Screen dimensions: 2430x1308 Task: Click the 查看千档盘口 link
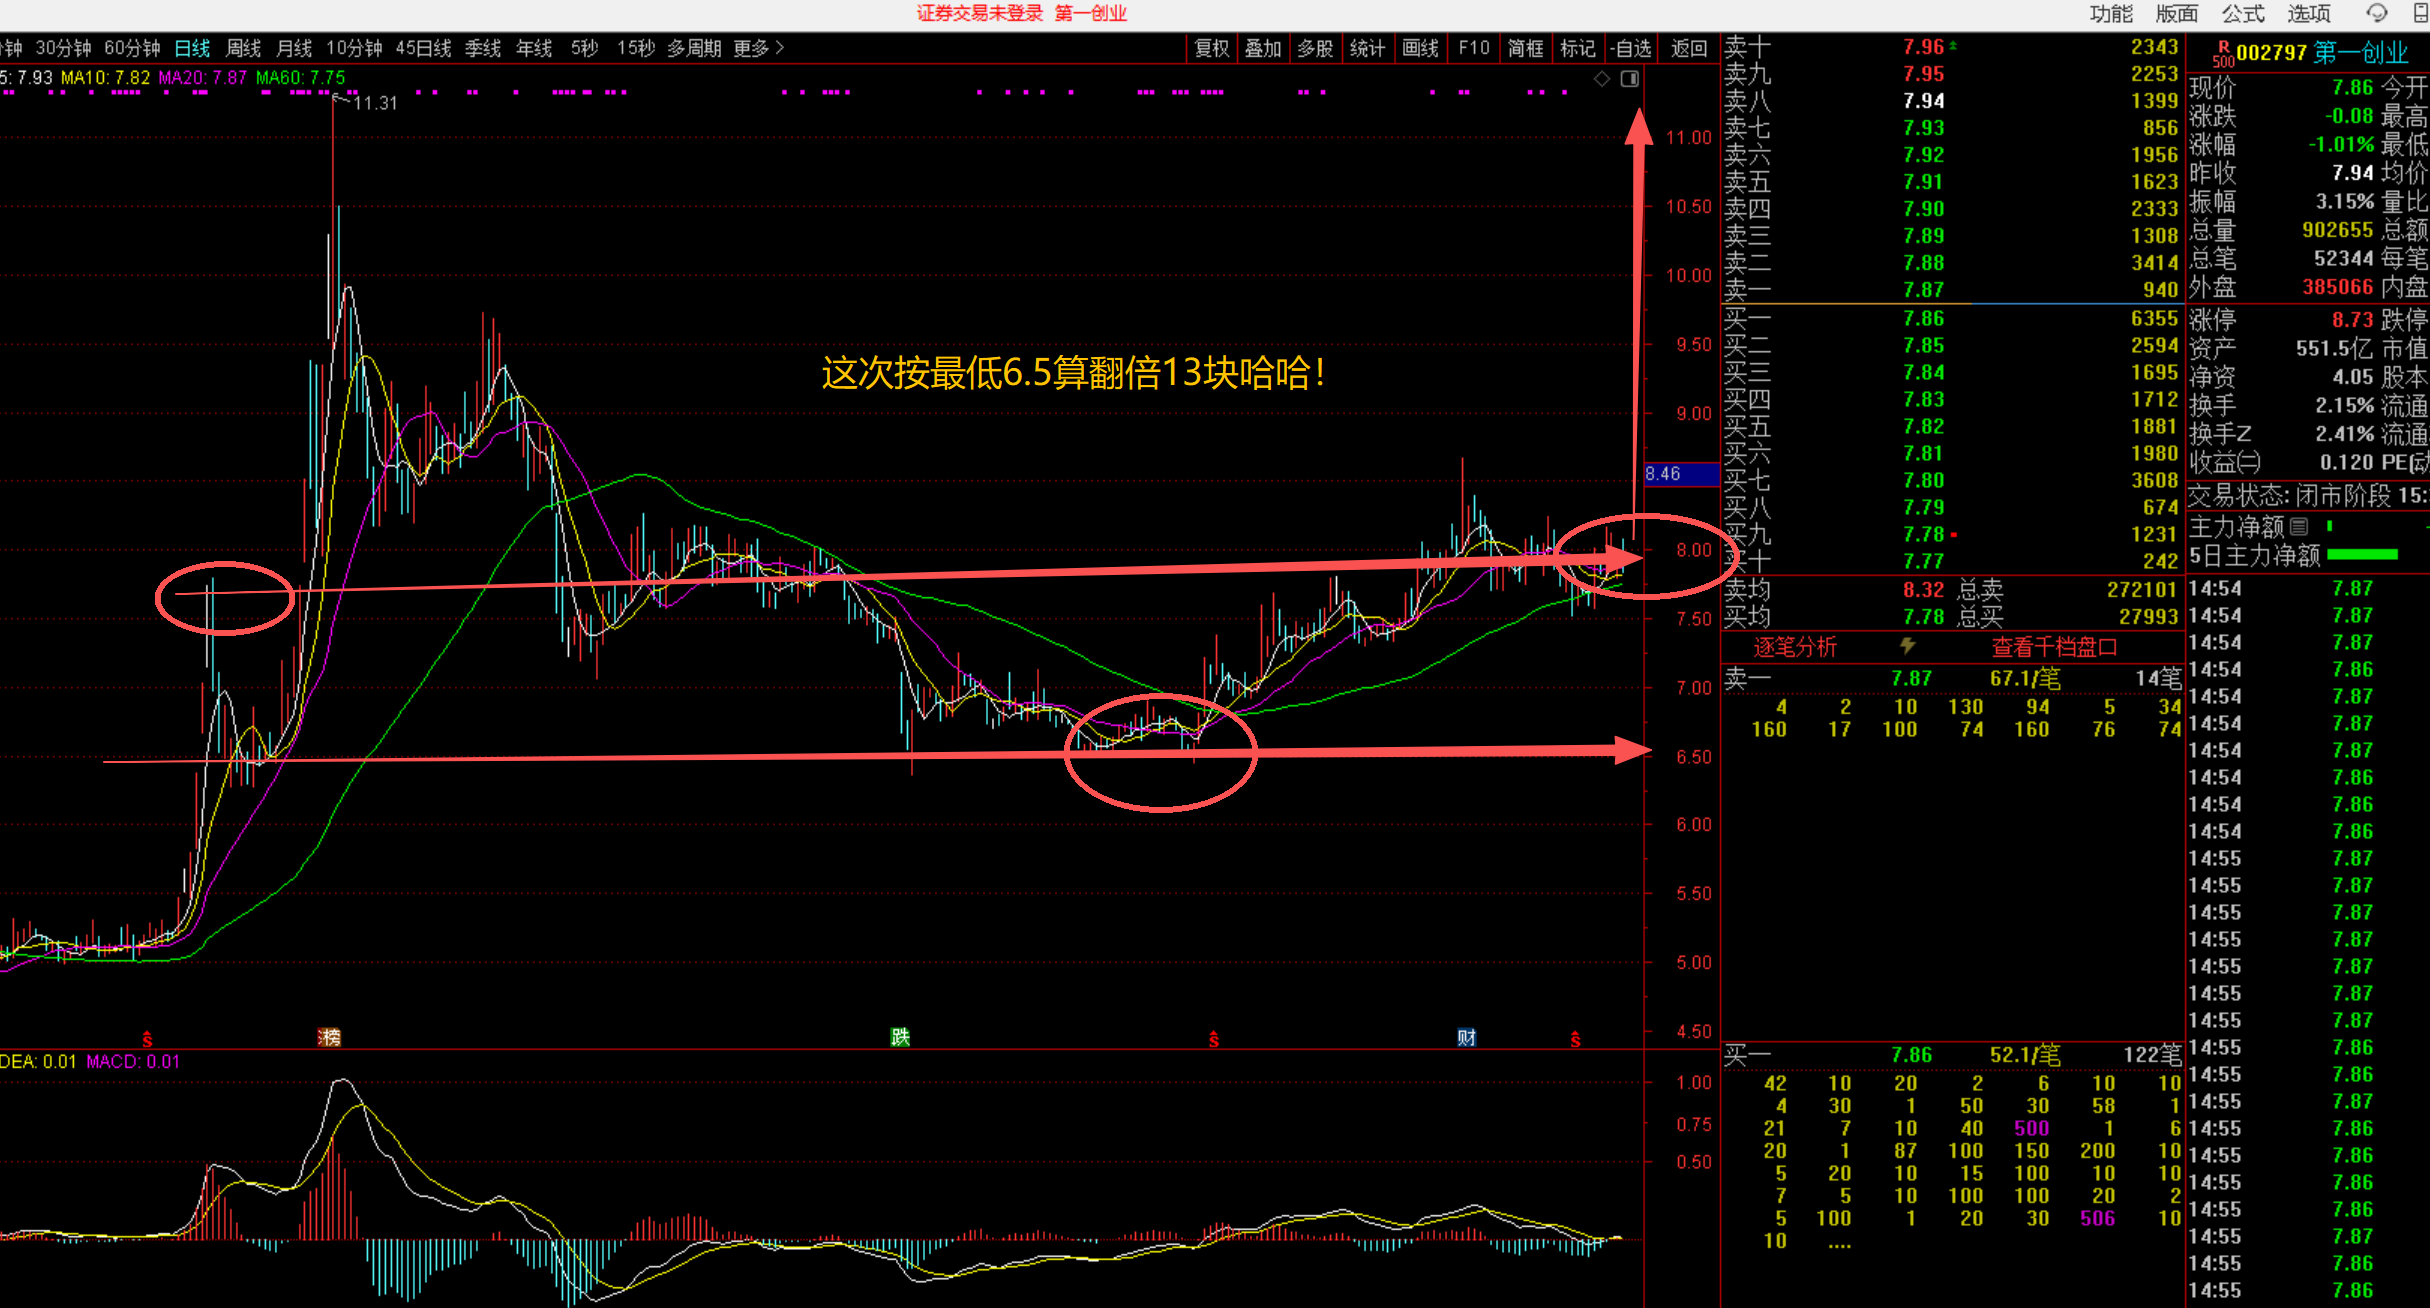tap(2054, 647)
